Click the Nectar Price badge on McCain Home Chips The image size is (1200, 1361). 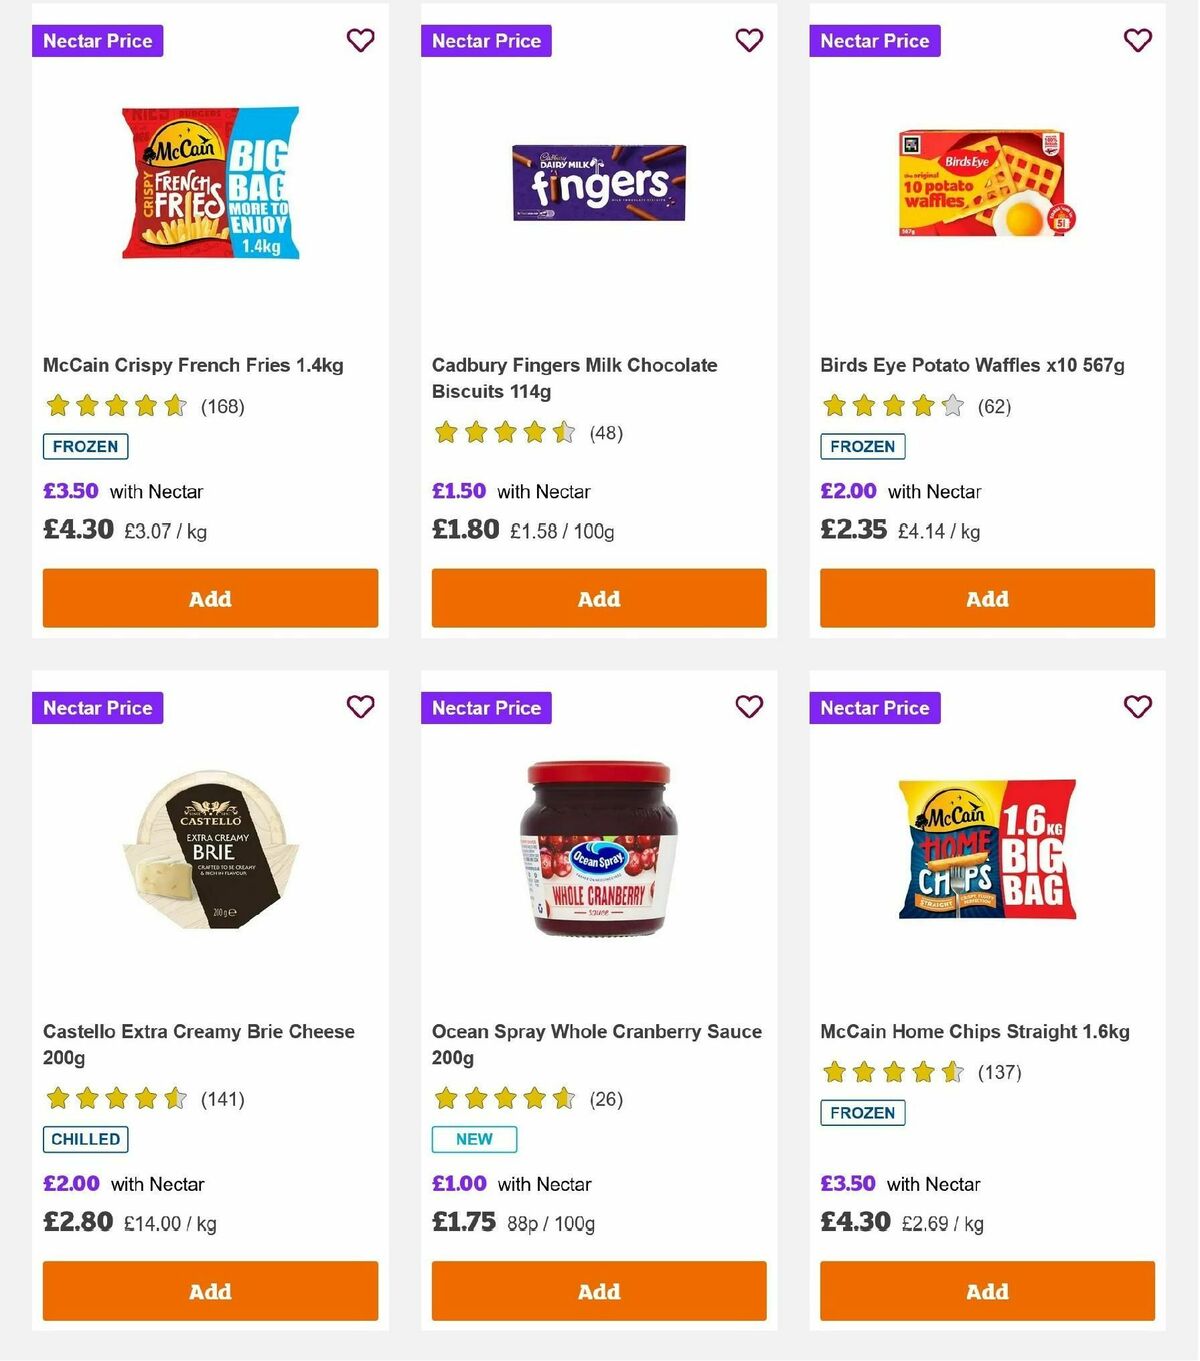coord(874,707)
